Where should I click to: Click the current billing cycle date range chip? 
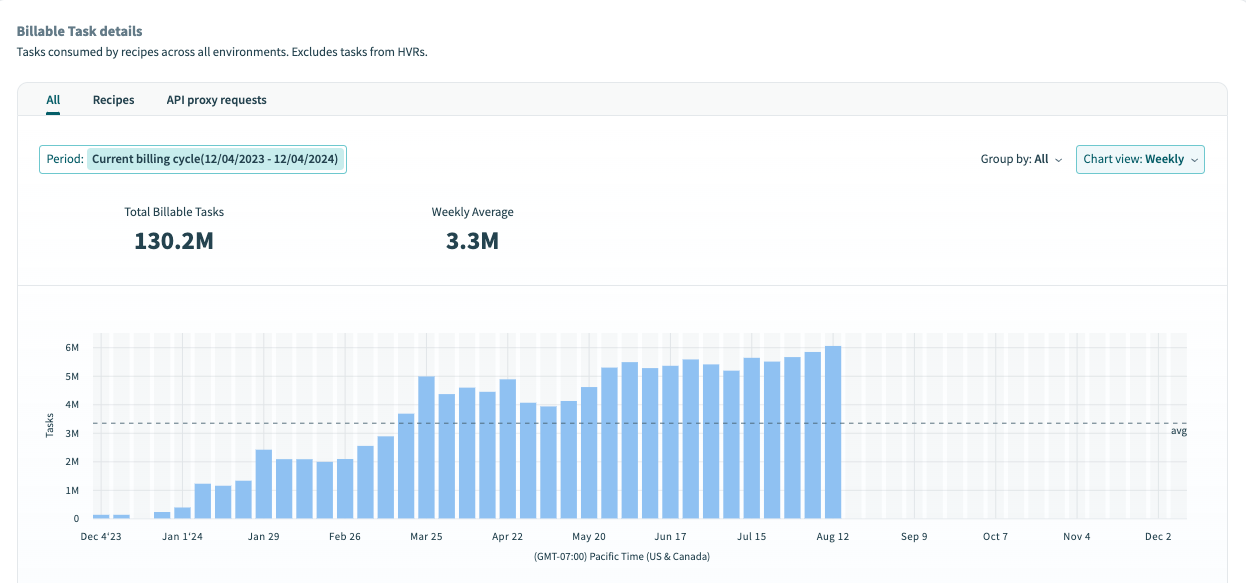coord(217,160)
